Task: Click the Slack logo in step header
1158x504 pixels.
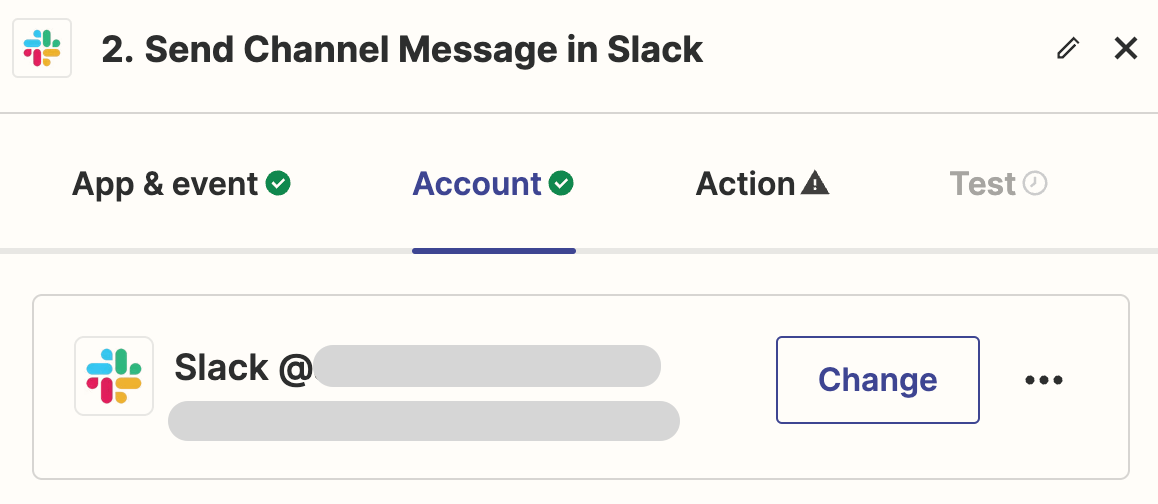Action: 41,48
